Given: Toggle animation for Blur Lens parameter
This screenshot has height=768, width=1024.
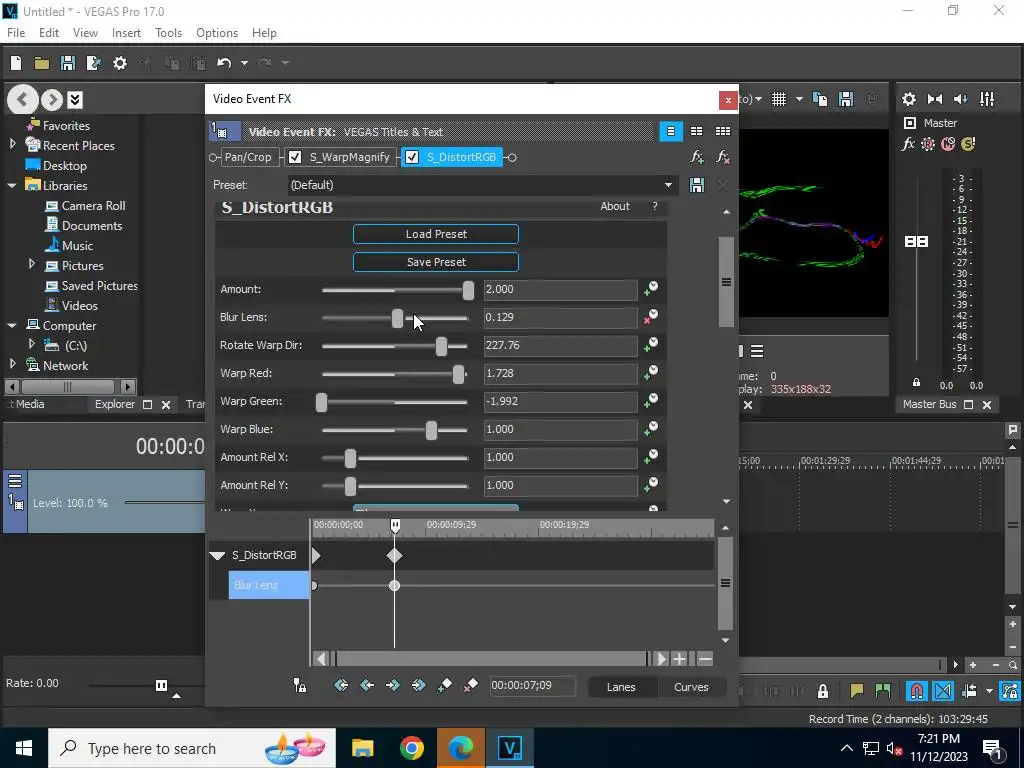Looking at the screenshot, I should tap(651, 317).
